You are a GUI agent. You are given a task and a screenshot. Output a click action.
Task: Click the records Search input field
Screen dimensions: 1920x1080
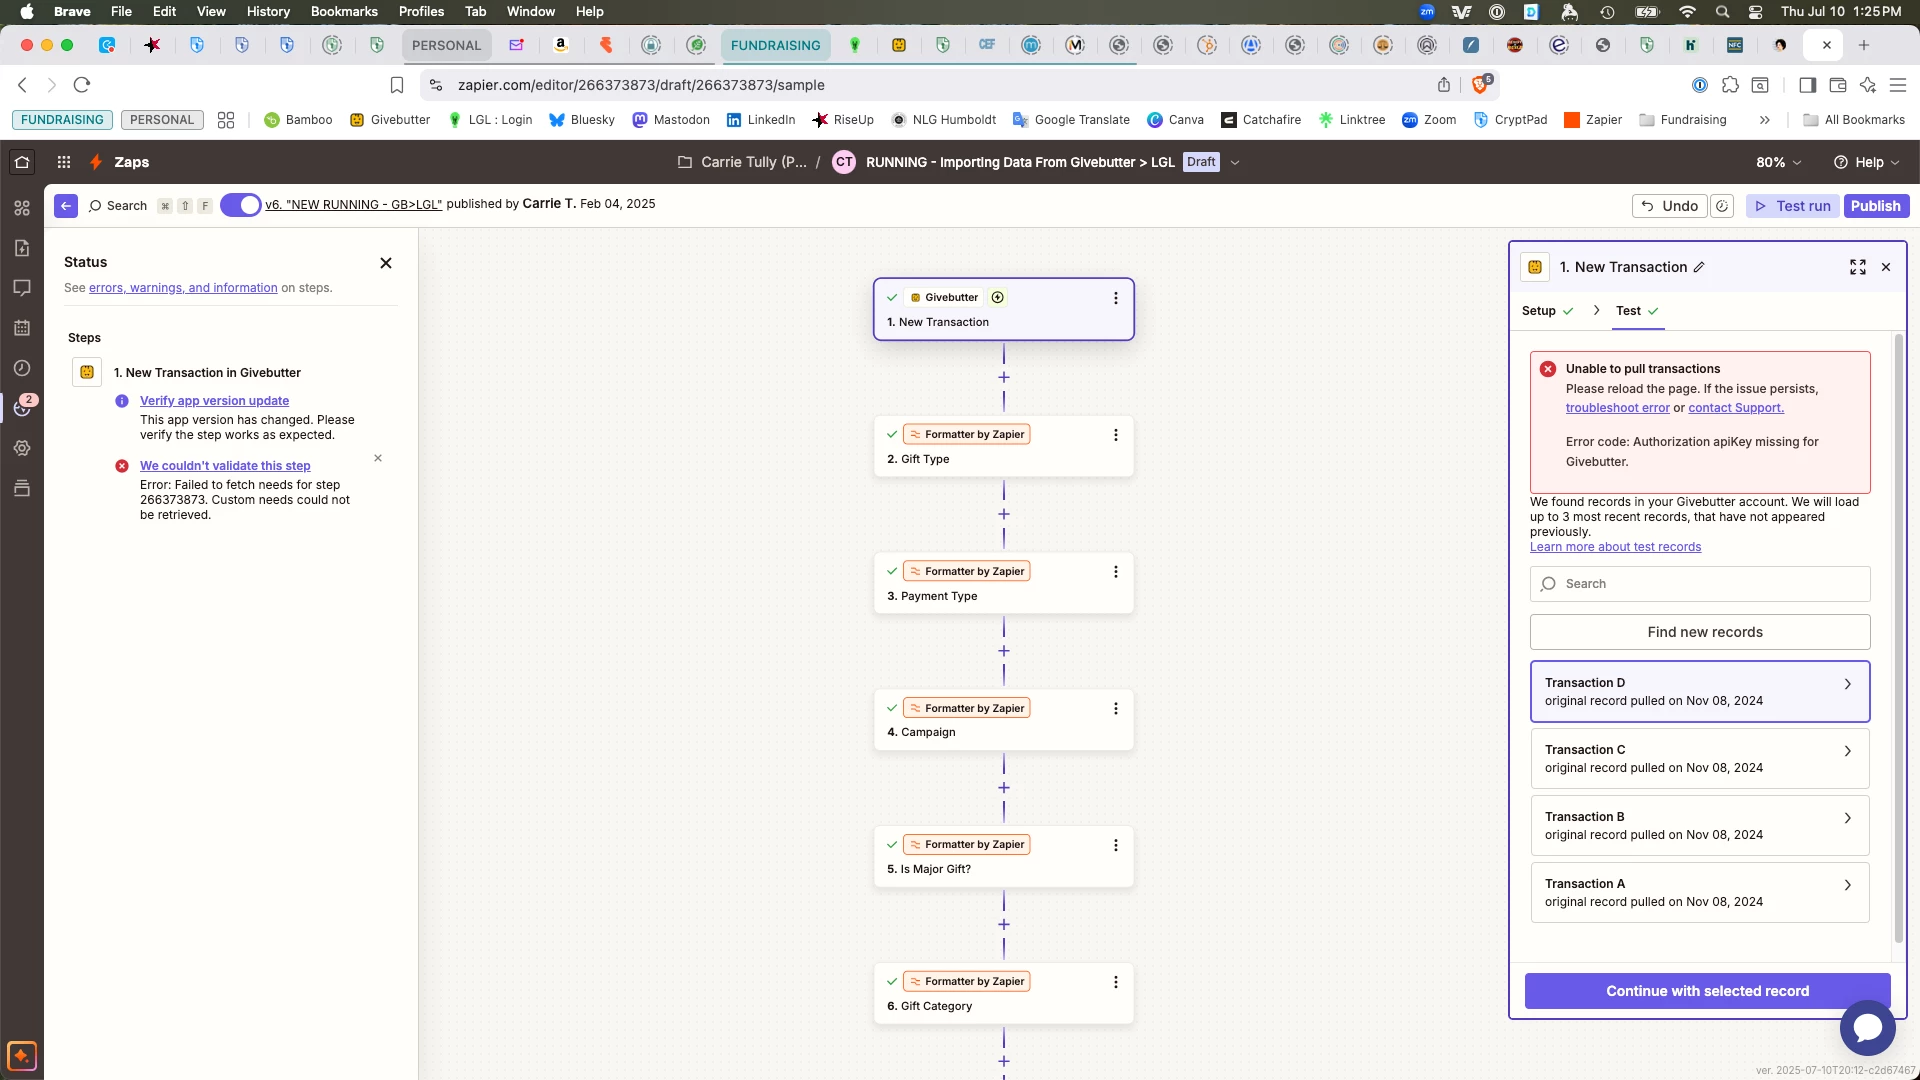coord(1700,584)
